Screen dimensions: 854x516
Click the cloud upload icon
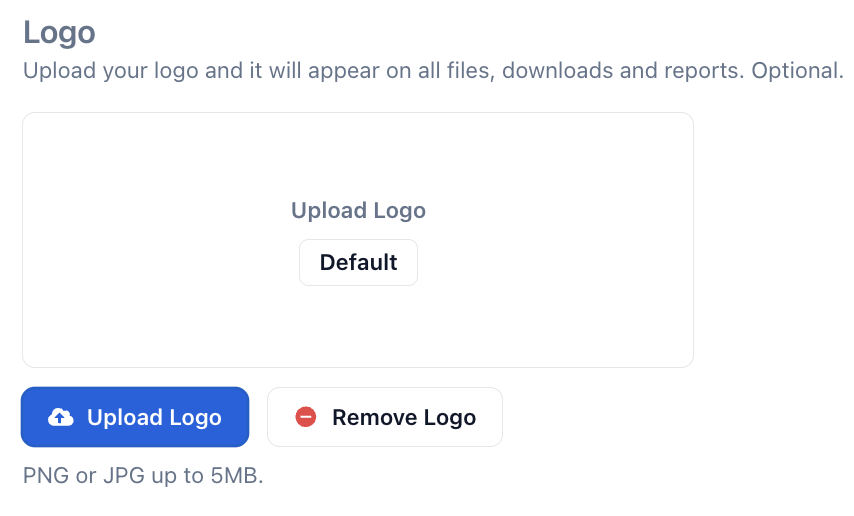[x=61, y=417]
